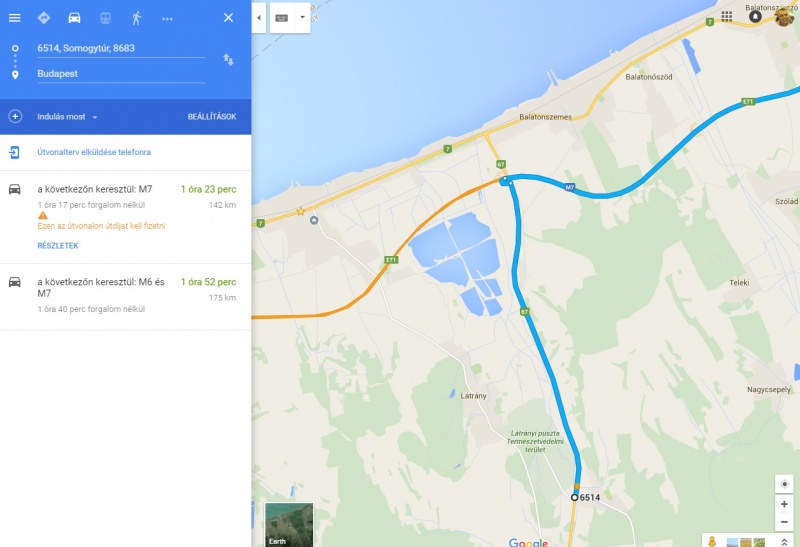
Task: Send directions to phone link
Action: click(x=94, y=152)
